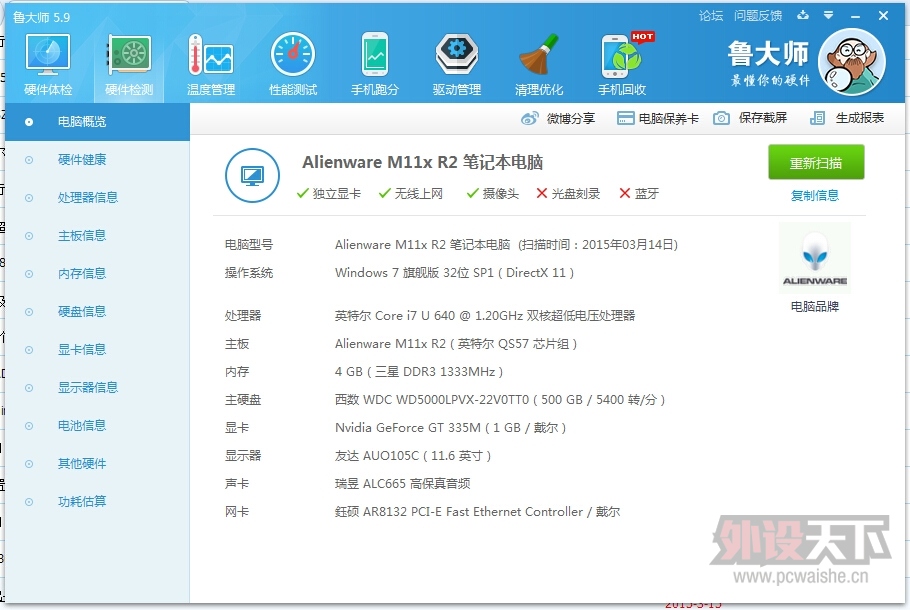The height and width of the screenshot is (610, 910).
Task: Click the Windows 7 旗舰版 operating system value
Action: point(454,273)
